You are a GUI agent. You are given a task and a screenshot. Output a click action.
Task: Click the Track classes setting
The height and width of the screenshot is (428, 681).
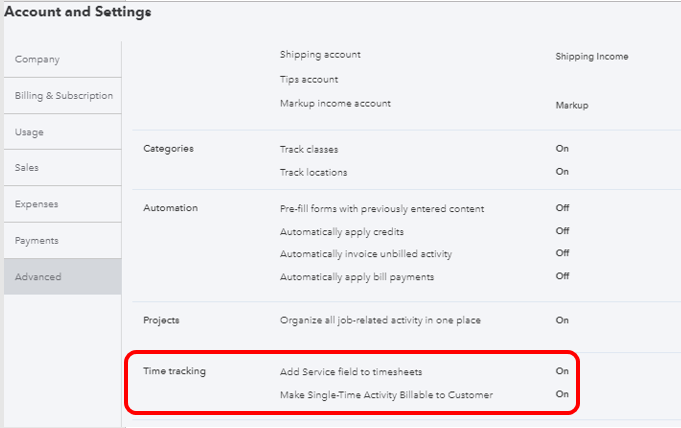point(309,149)
